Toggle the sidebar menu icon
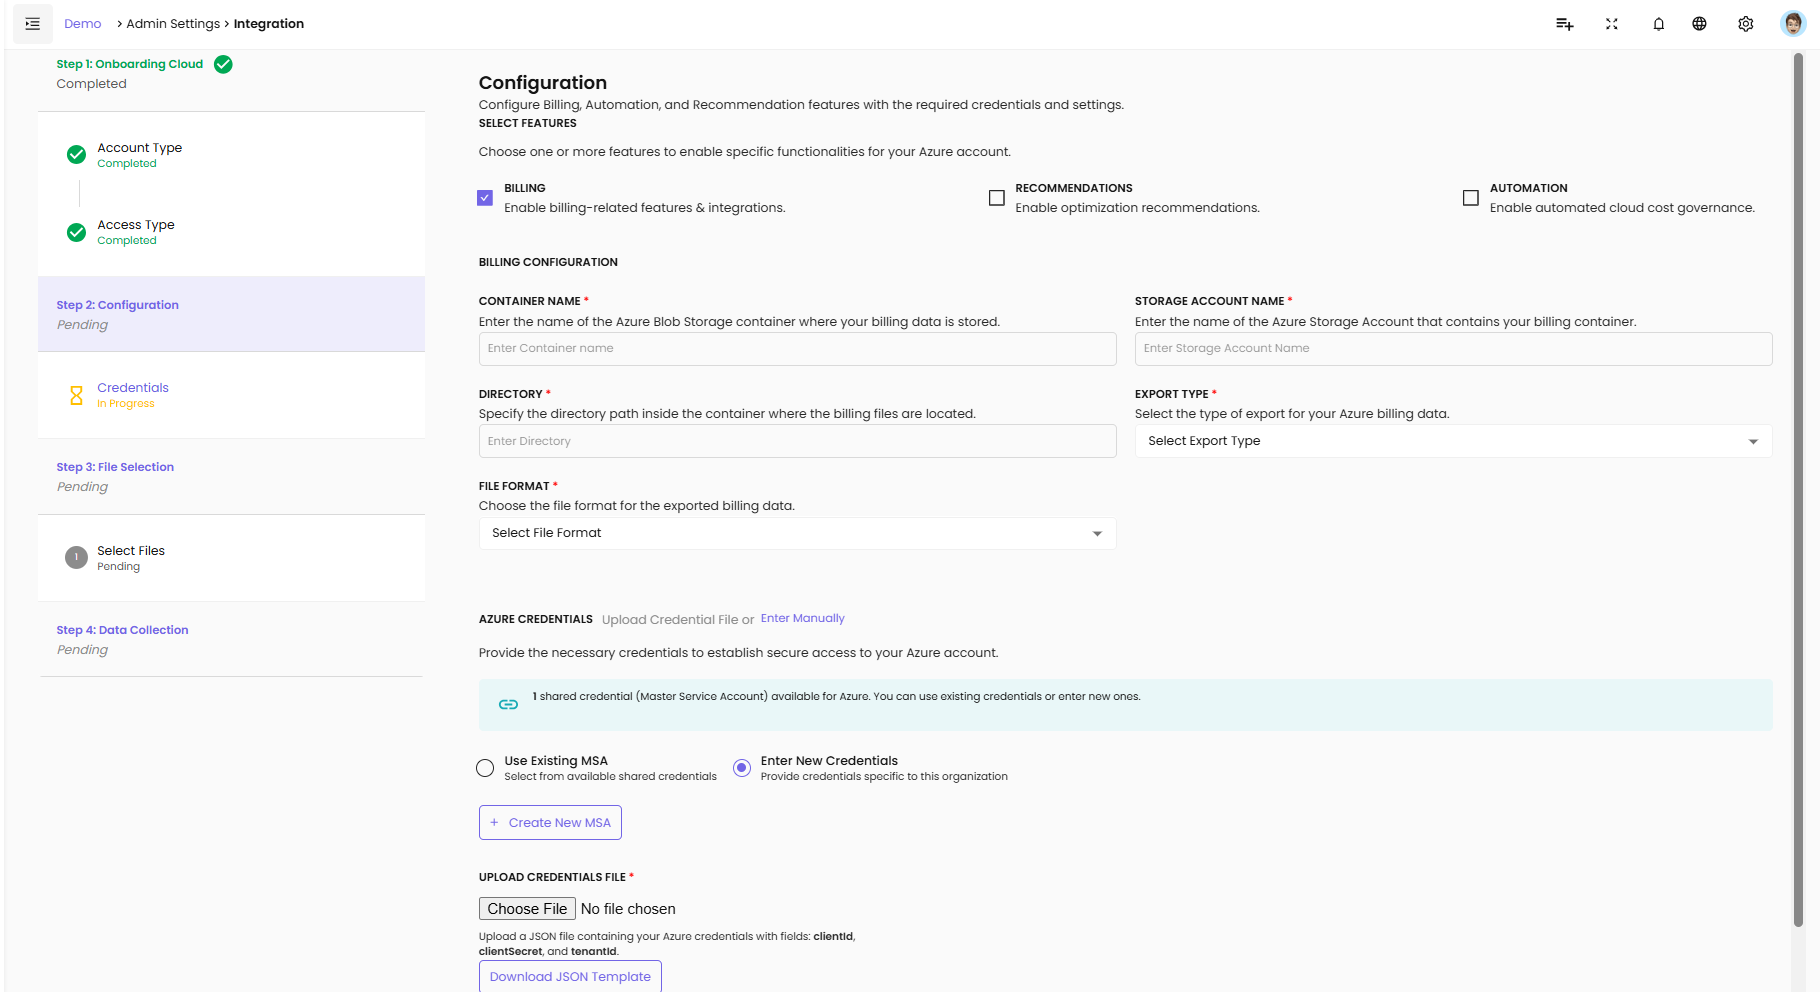 pos(32,24)
